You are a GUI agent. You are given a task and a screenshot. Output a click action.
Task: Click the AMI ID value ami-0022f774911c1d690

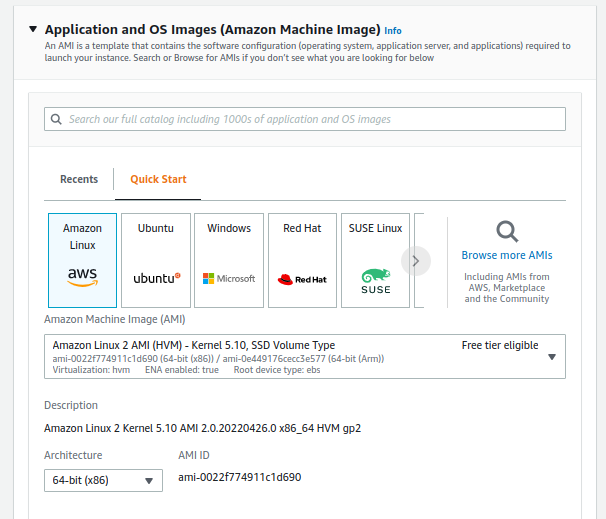[240, 477]
